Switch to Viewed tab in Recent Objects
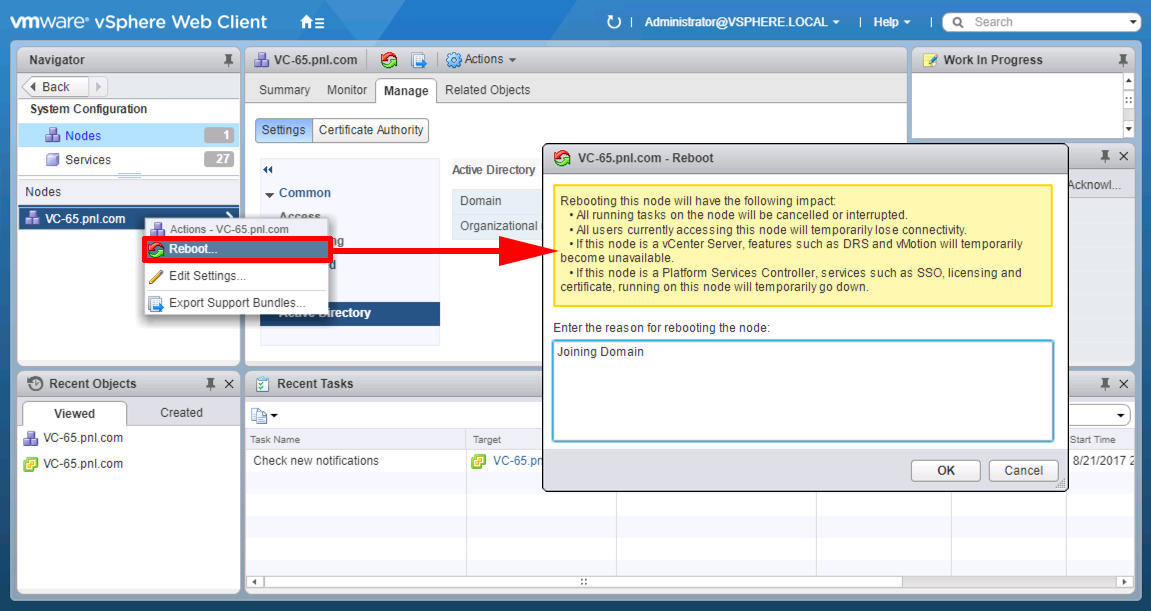The image size is (1151, 611). coord(74,413)
